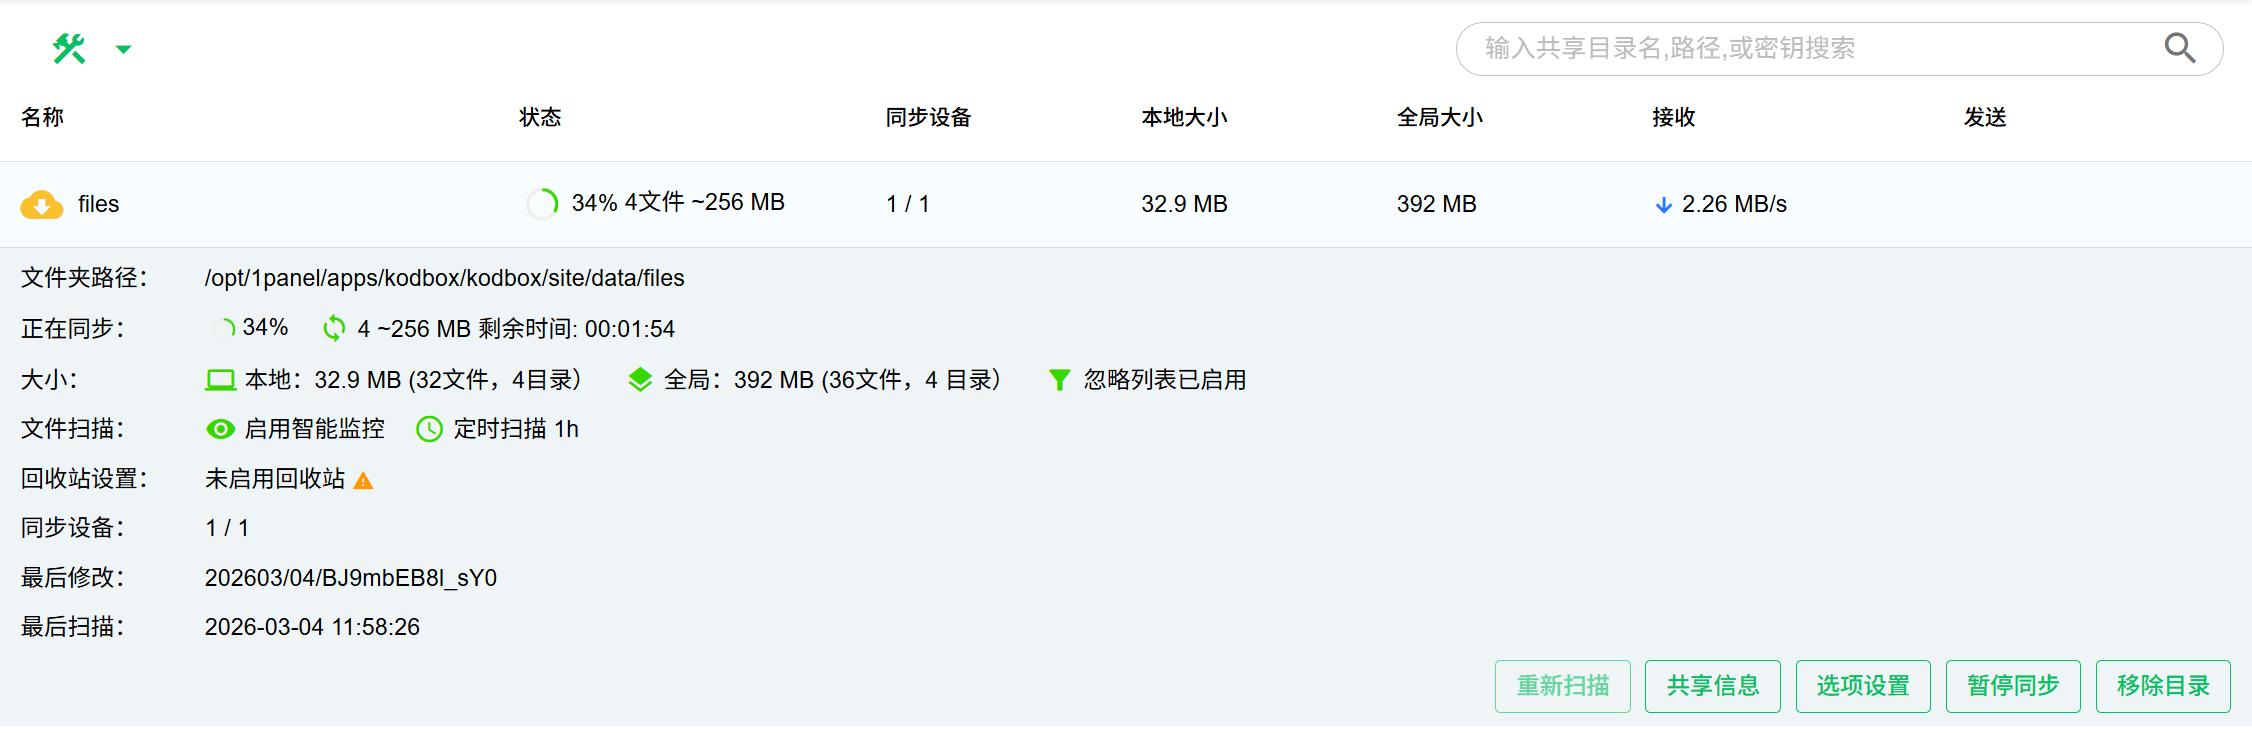
Task: Click the 34% sync progress spinner in status column
Action: (x=542, y=203)
